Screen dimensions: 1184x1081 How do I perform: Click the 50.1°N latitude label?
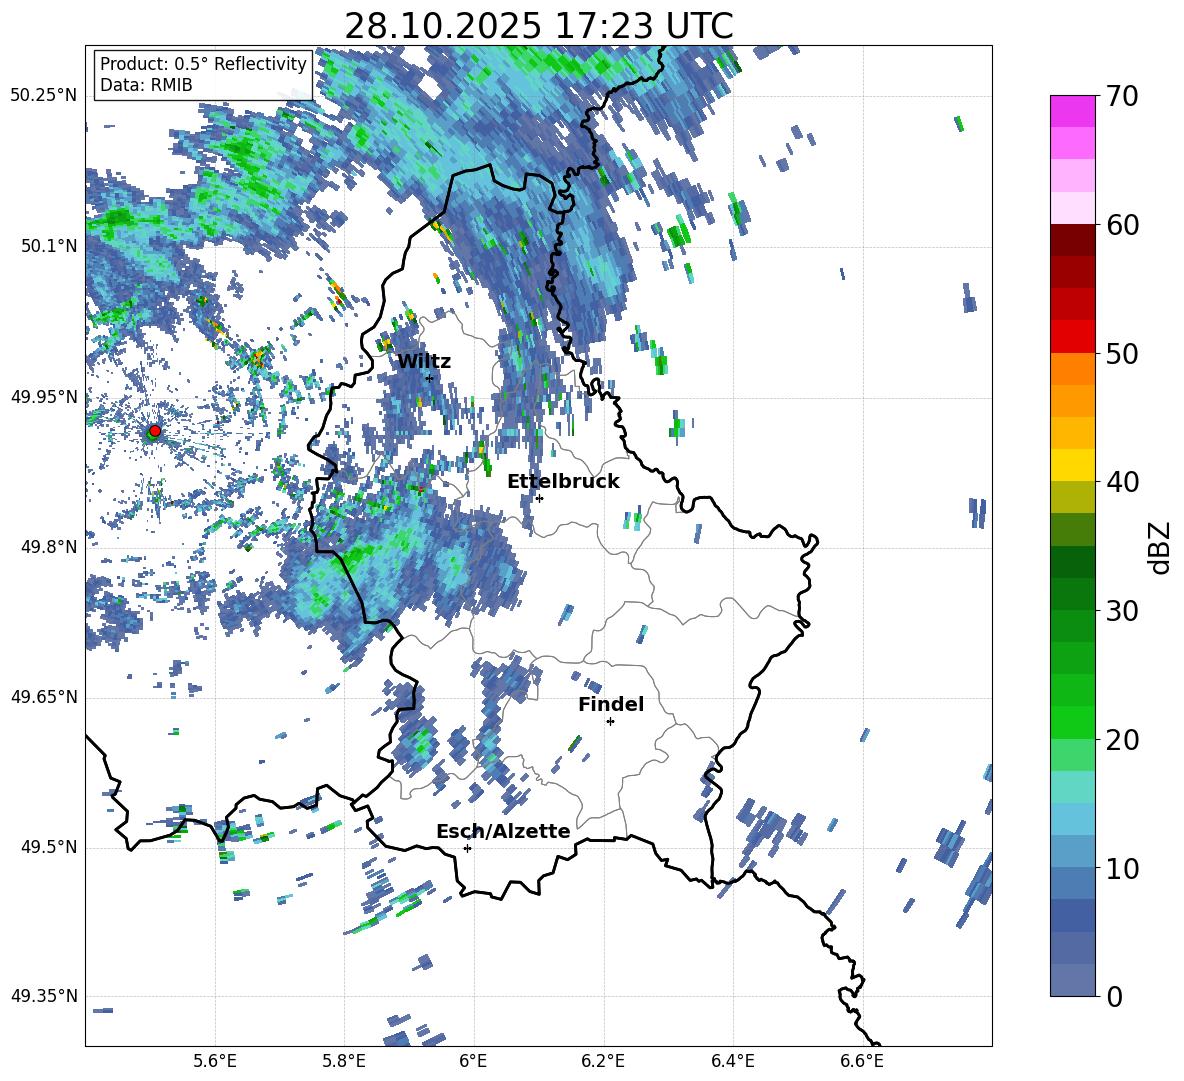click(48, 247)
